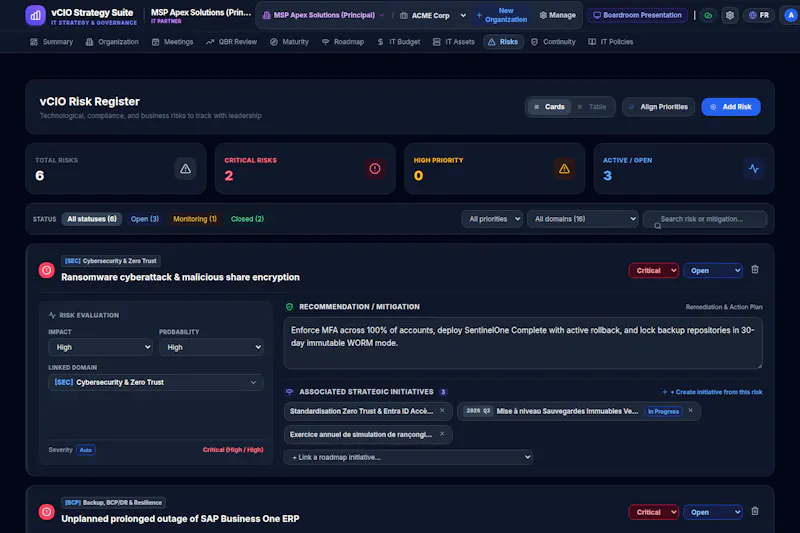This screenshot has height=533, width=800.
Task: Change SAP outage risk priority Critical dropdown
Action: (x=654, y=512)
